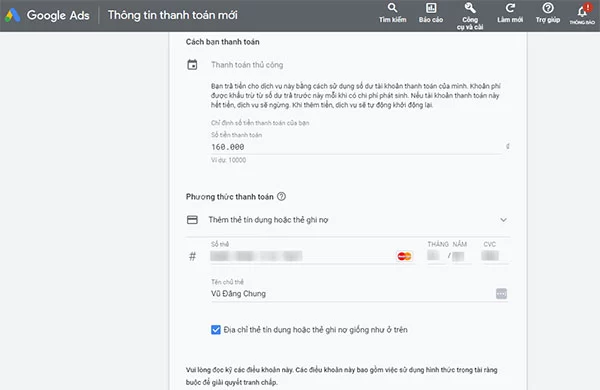
Task: Click the Google Ads logo
Action: click(12, 15)
